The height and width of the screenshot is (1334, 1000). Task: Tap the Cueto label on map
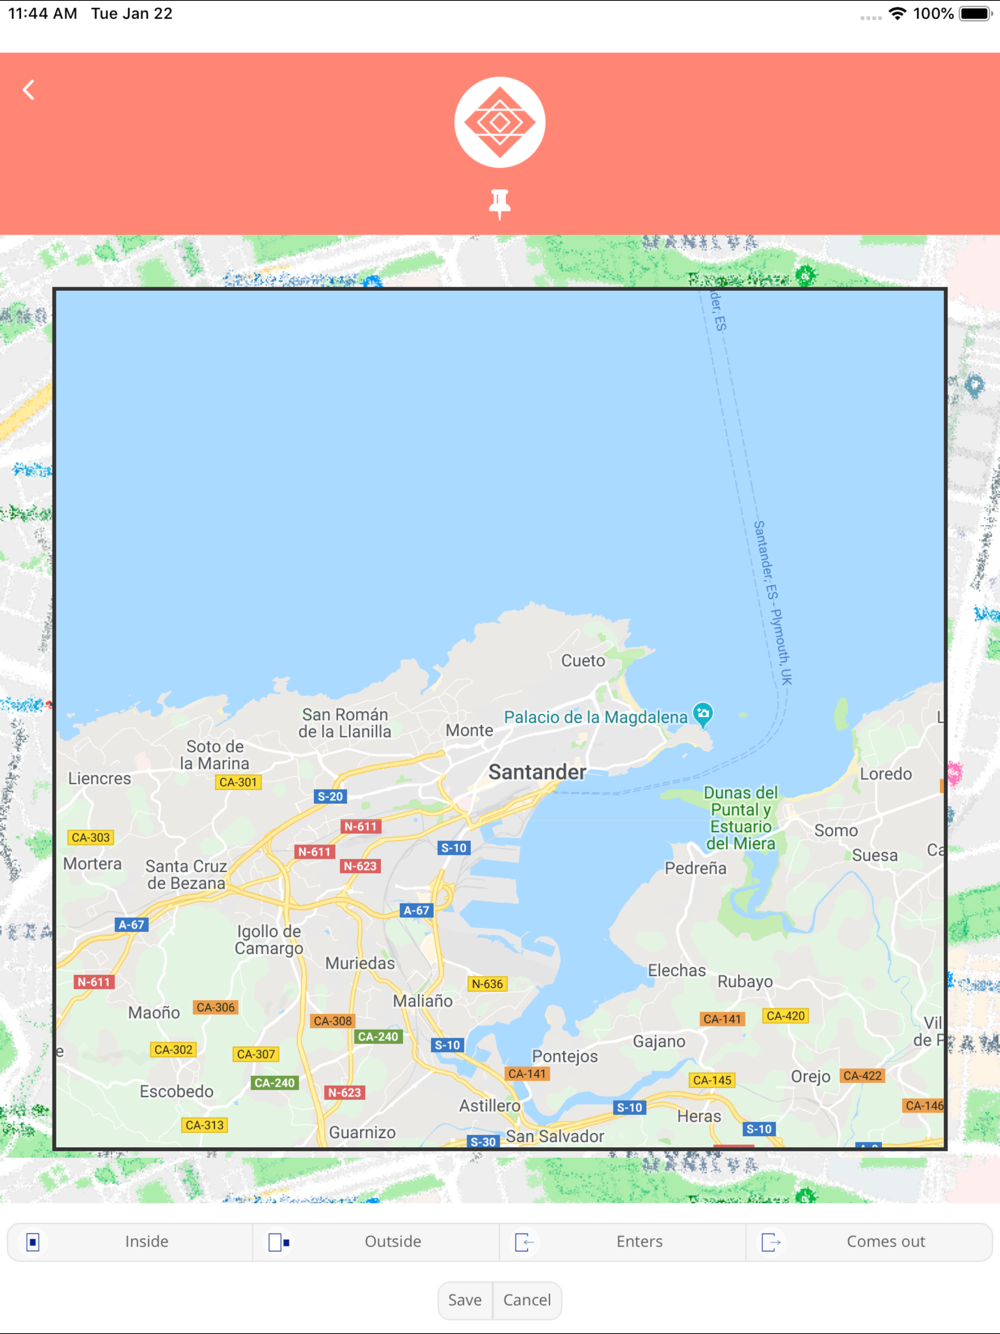[583, 661]
